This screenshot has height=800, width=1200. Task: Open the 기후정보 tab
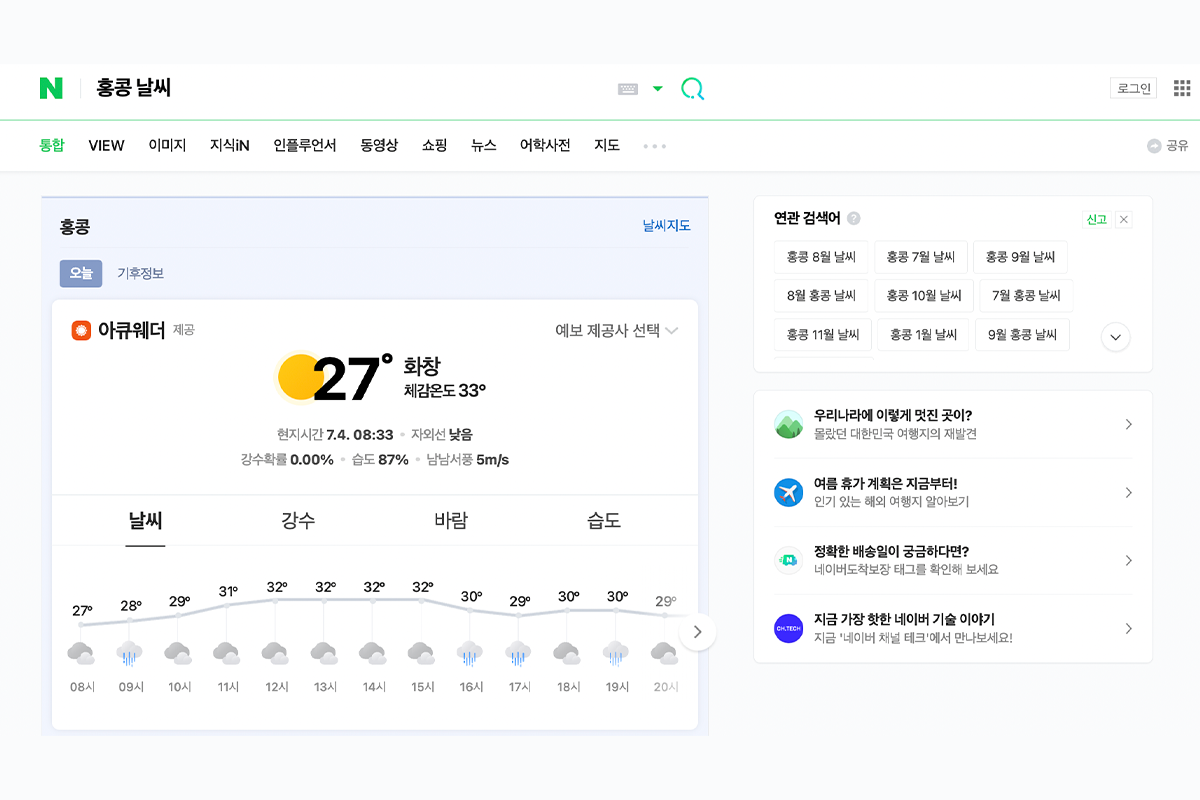pos(140,273)
